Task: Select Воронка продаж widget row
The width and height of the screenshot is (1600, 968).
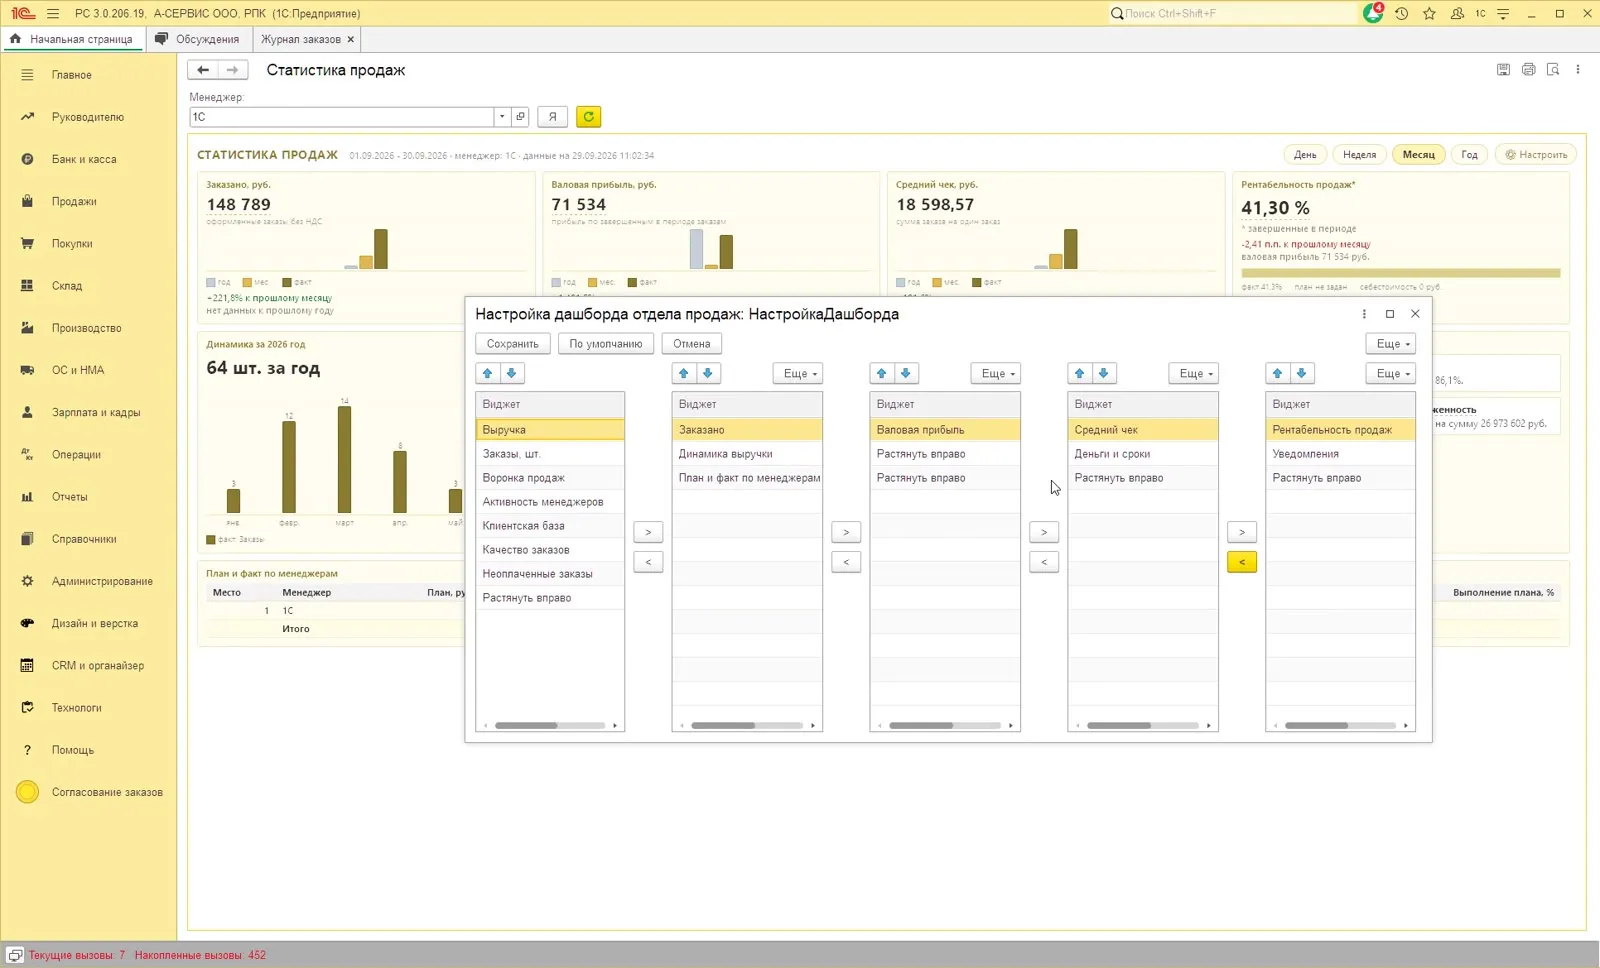Action: pos(550,478)
